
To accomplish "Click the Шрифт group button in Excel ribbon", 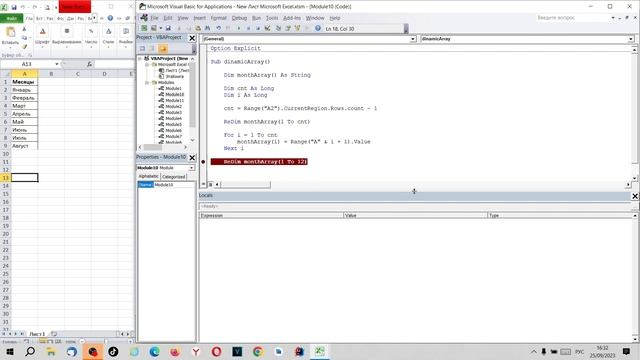I will coord(42,36).
